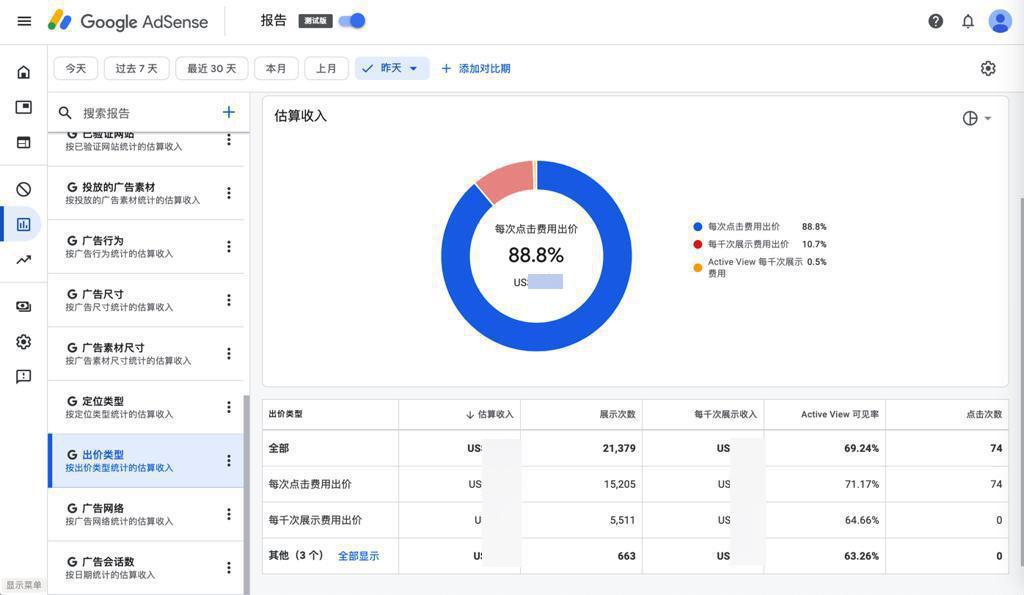
Task: Open more options for 广告尺寸 report
Action: tap(229, 300)
